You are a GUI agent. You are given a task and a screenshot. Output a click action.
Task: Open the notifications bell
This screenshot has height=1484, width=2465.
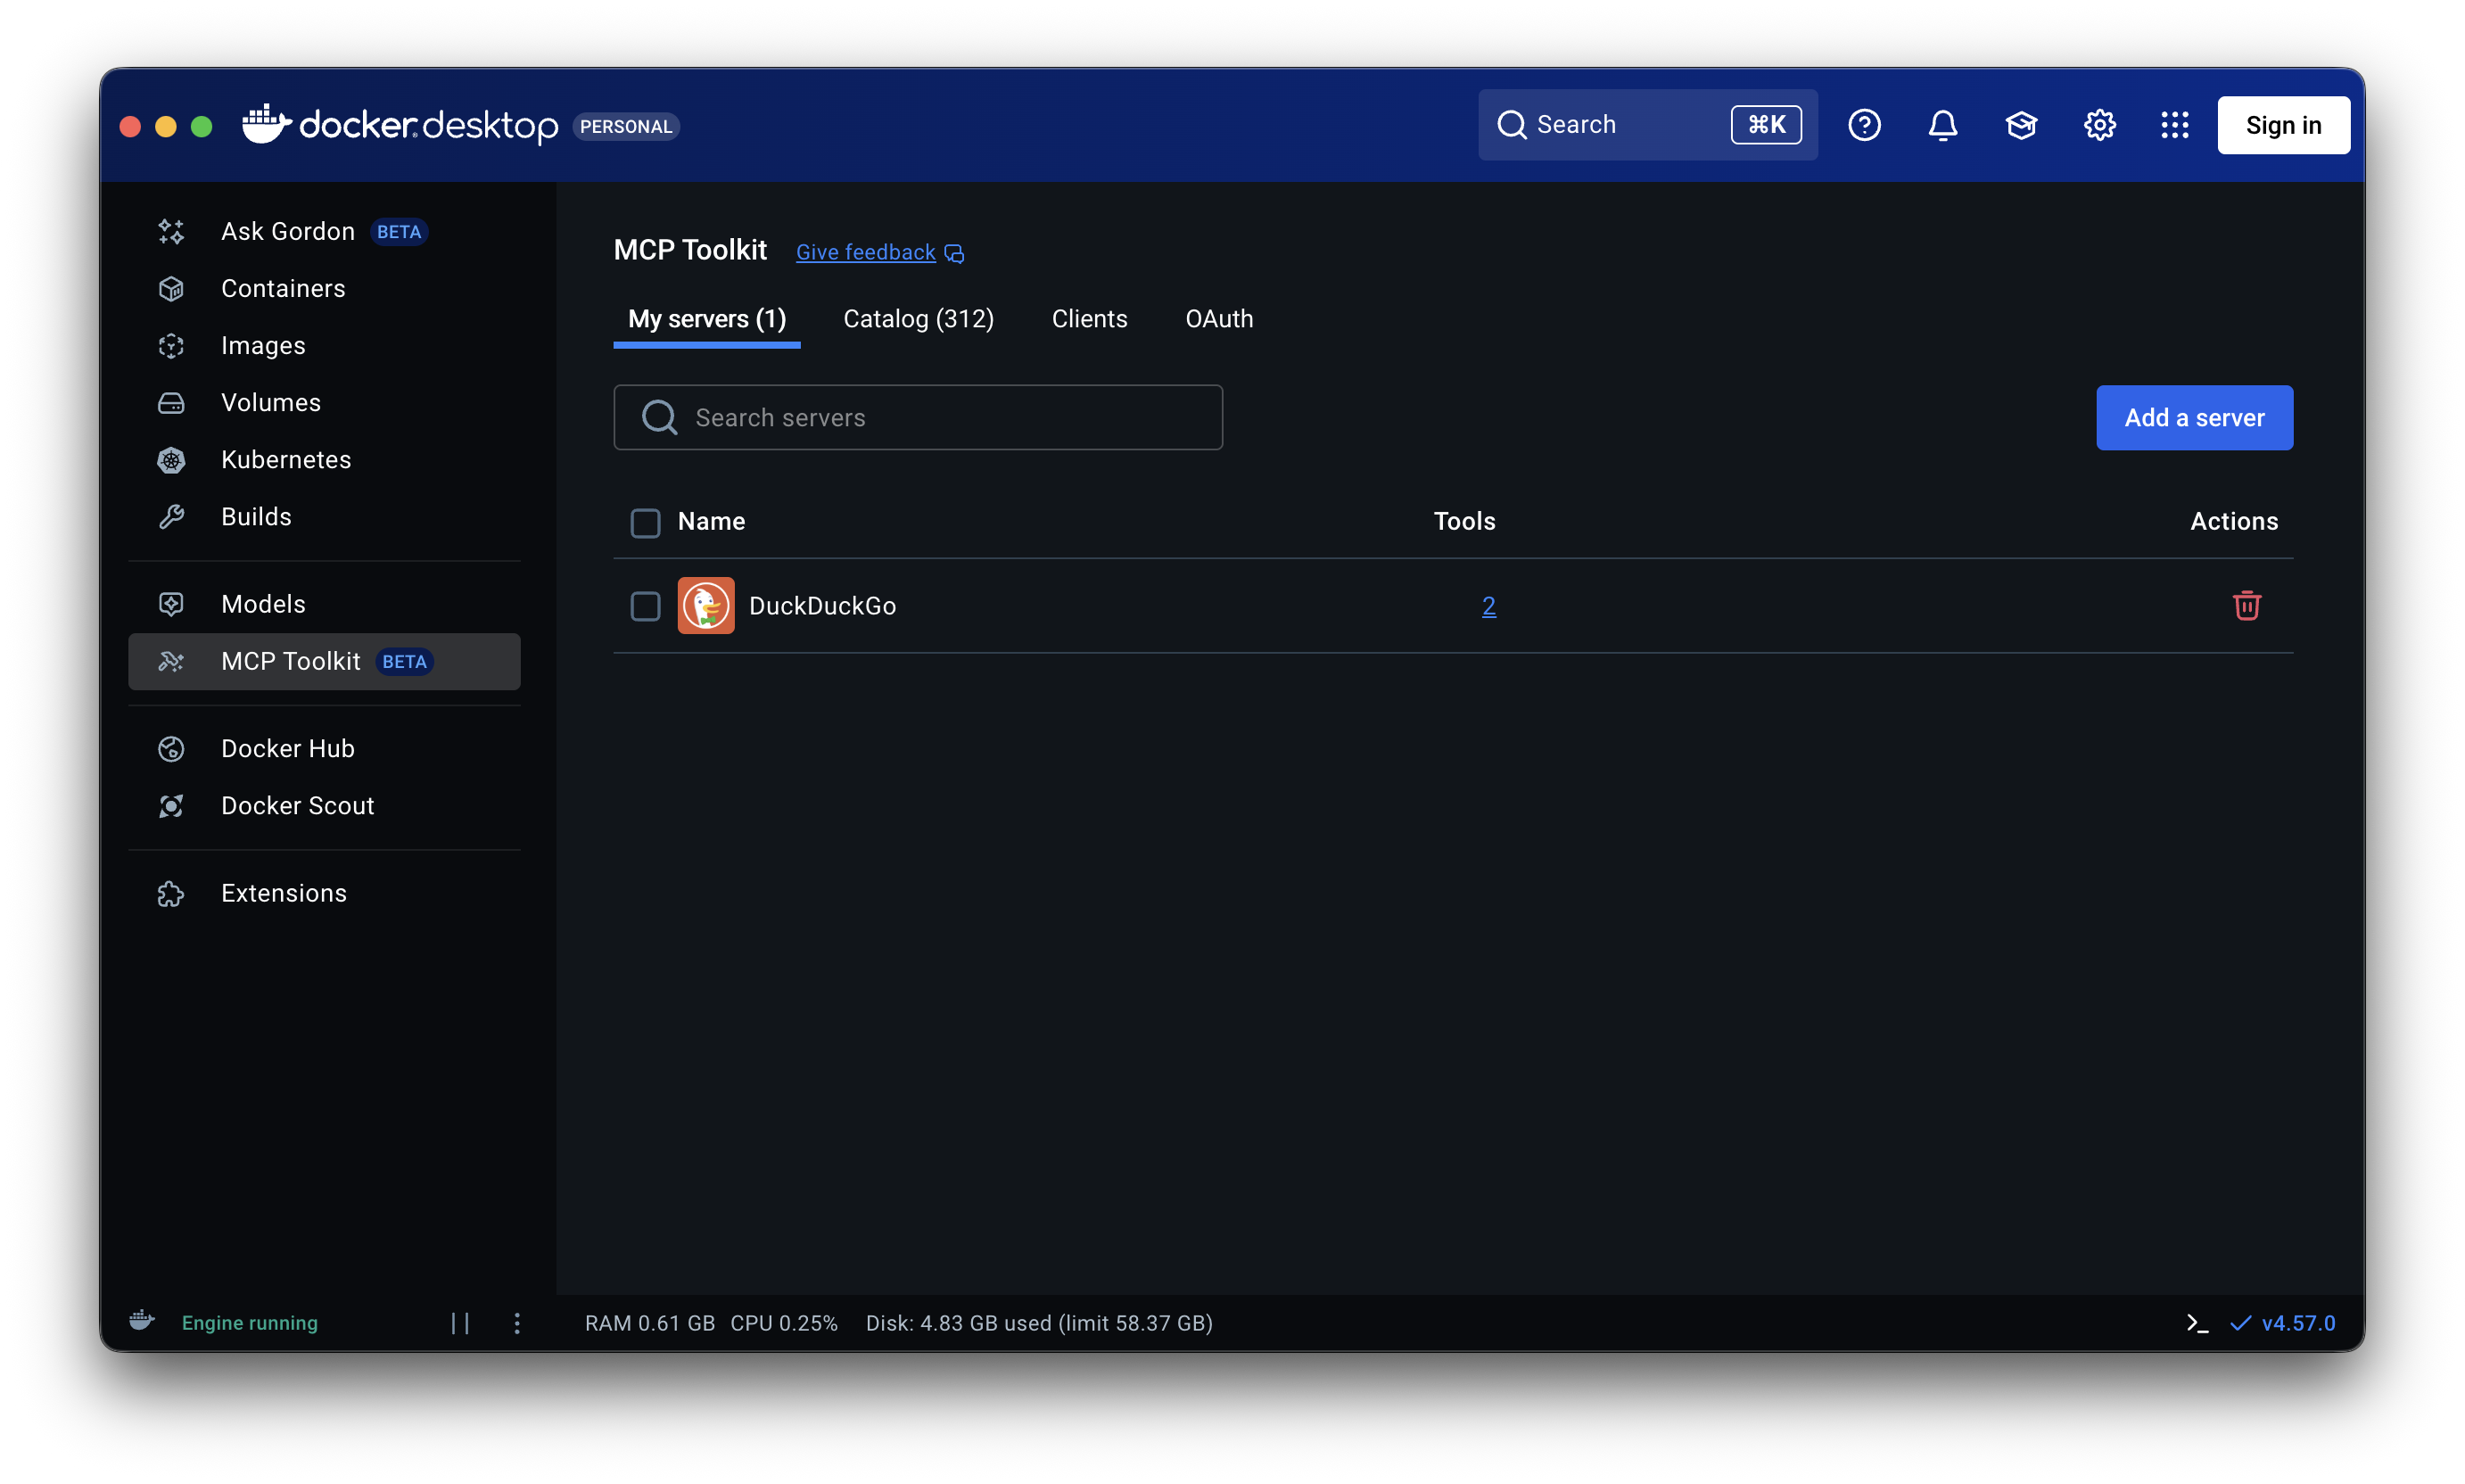(x=1942, y=125)
